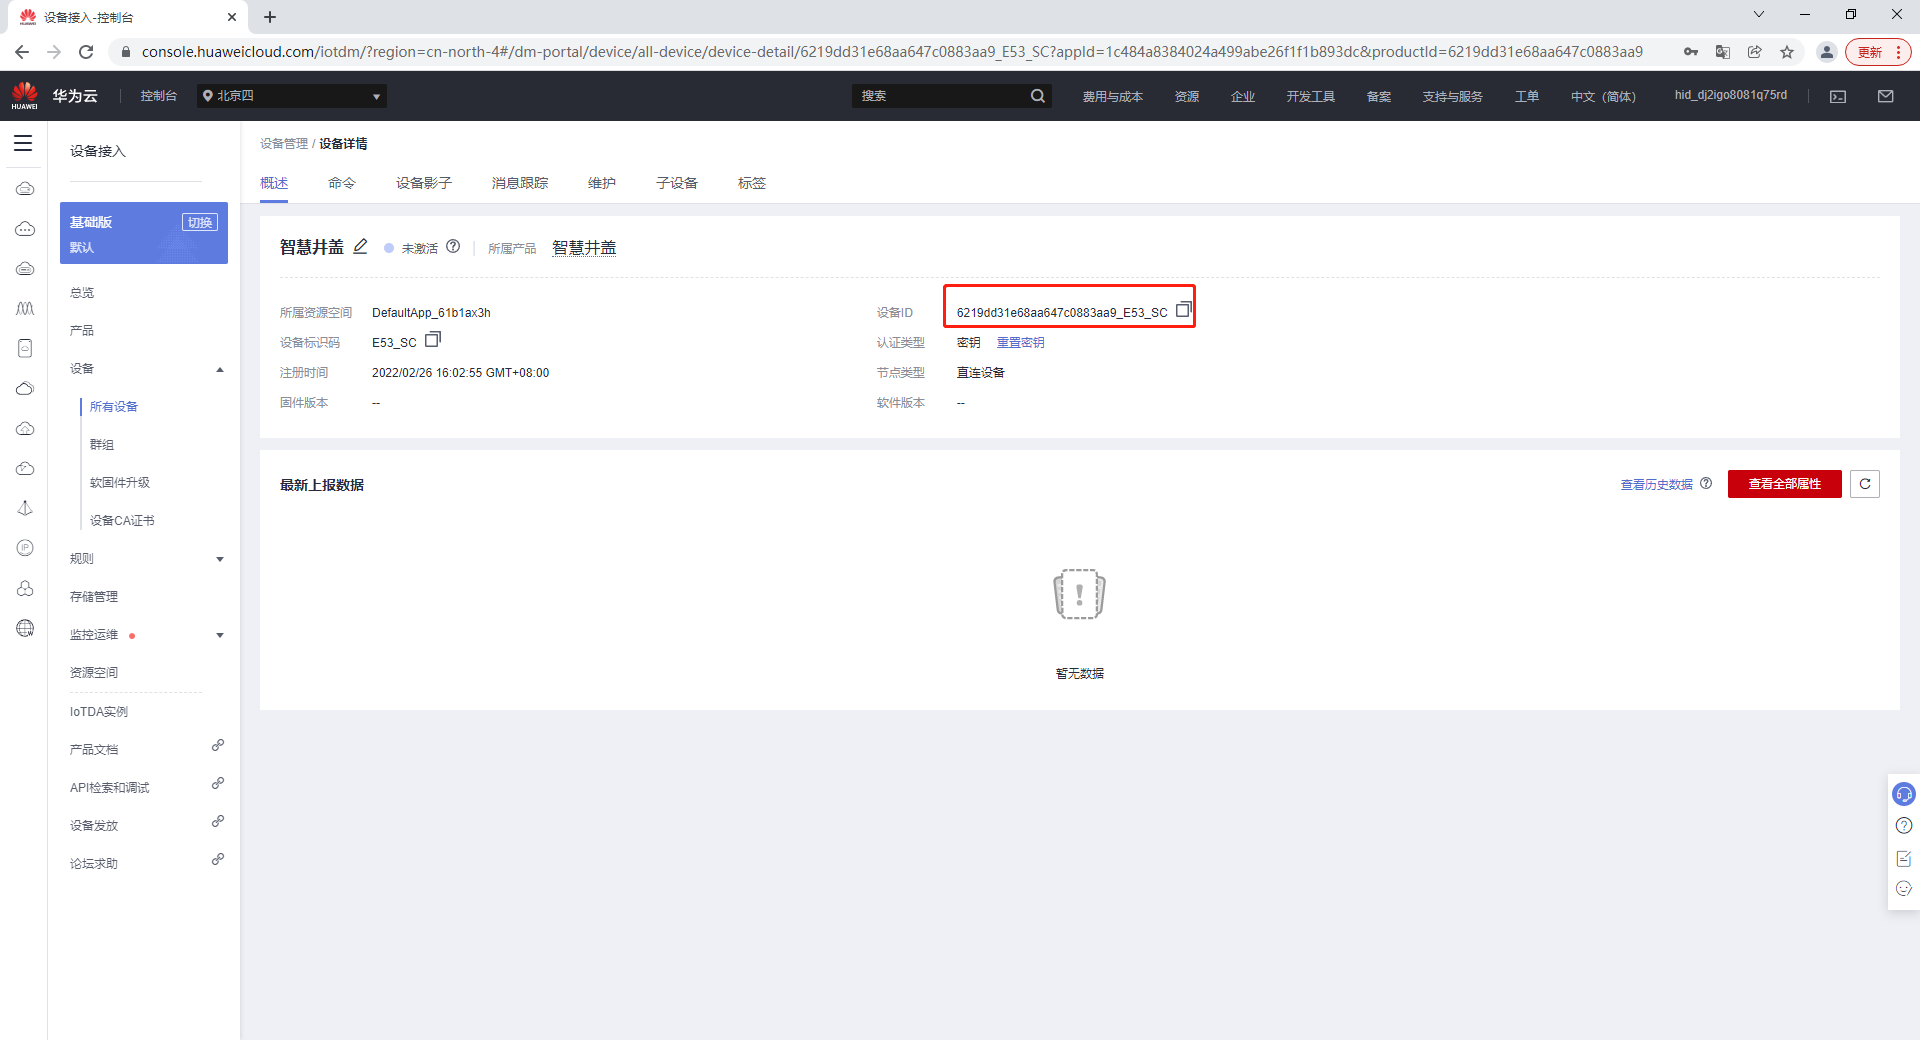This screenshot has width=1920, height=1040.
Task: Open the floating help question icon
Action: [1904, 826]
